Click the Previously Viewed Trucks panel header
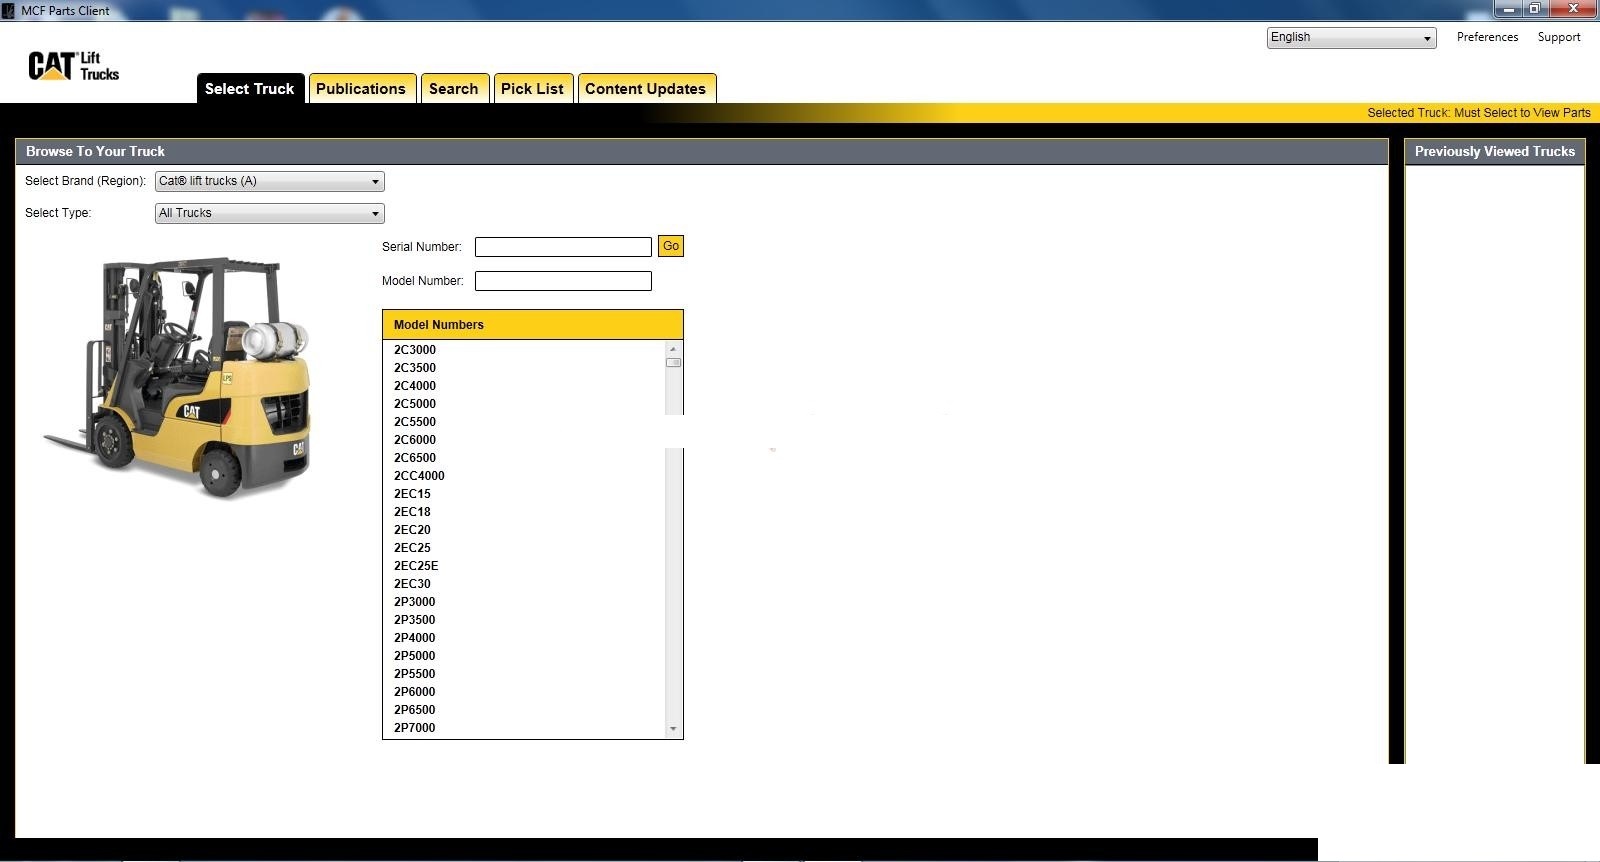The width and height of the screenshot is (1600, 862). click(x=1495, y=152)
